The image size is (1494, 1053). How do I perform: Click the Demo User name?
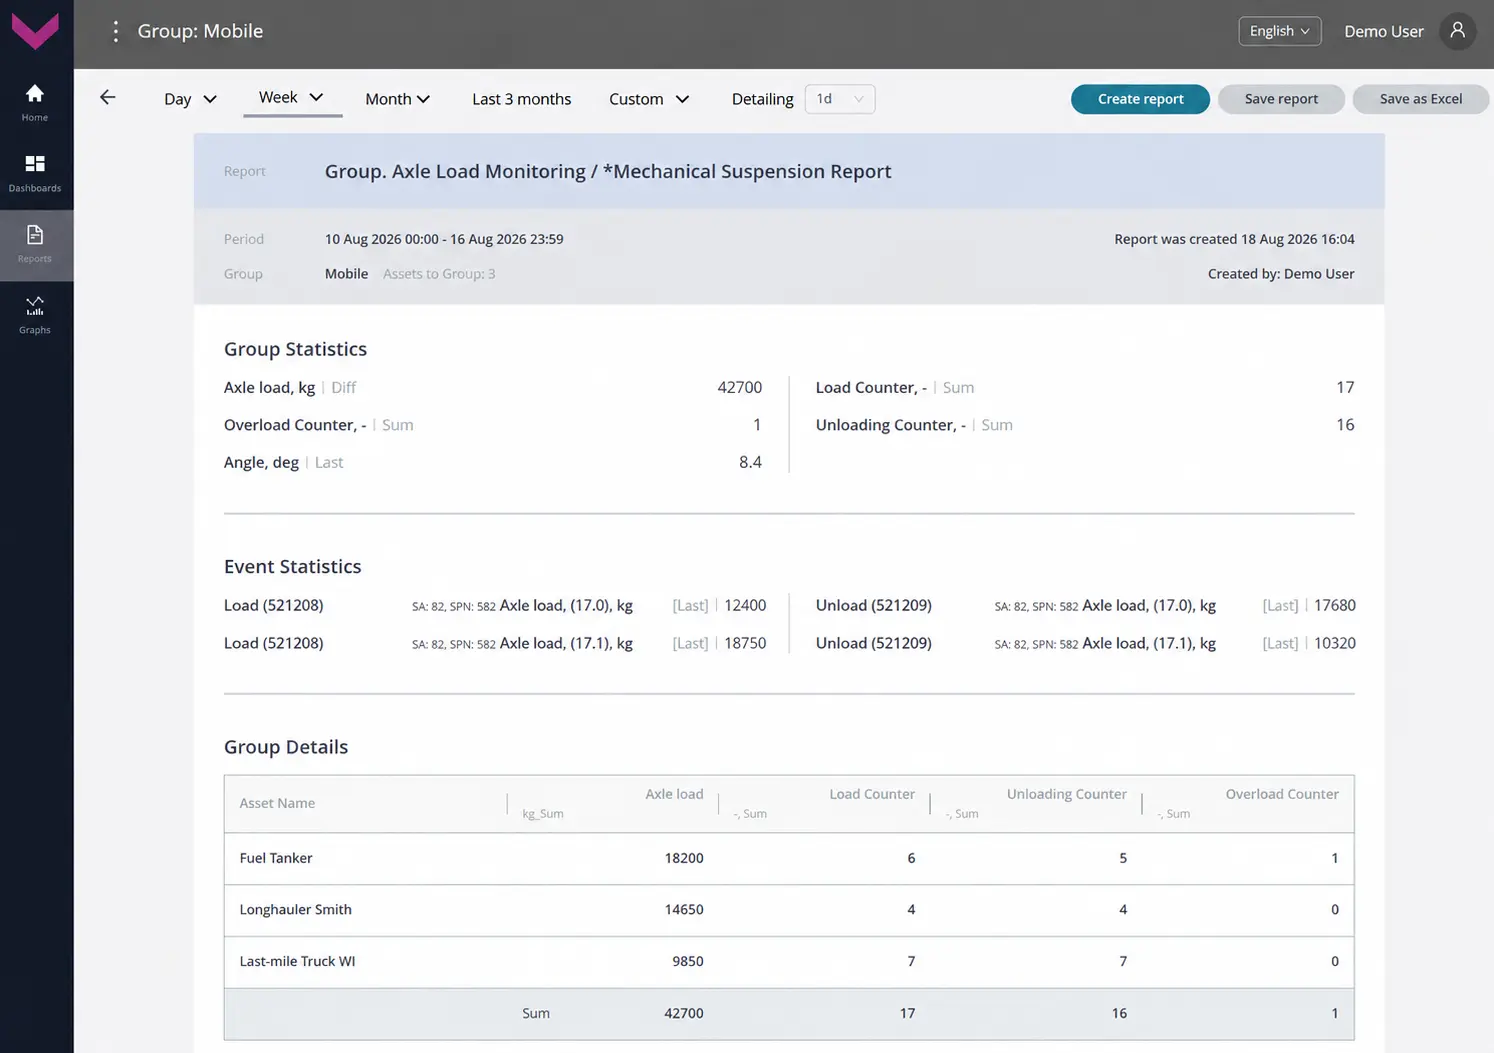coord(1383,31)
